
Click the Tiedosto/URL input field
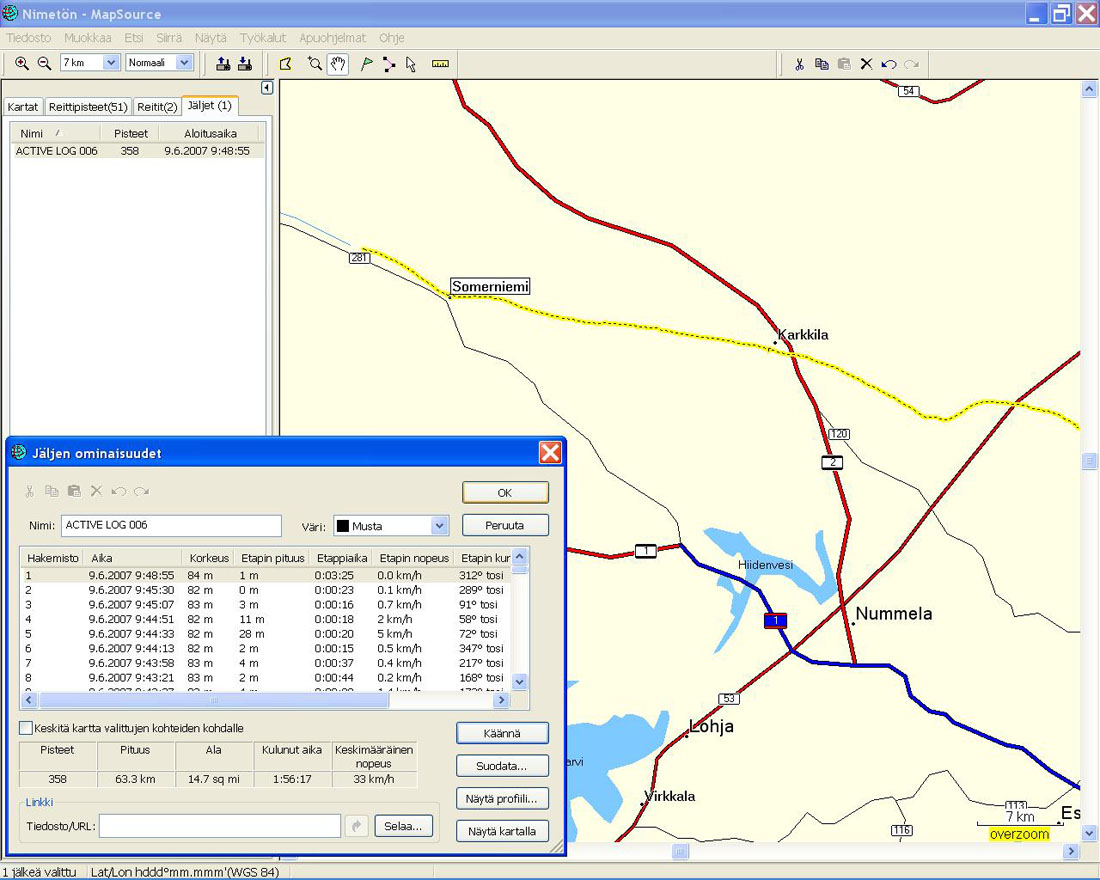(220, 826)
